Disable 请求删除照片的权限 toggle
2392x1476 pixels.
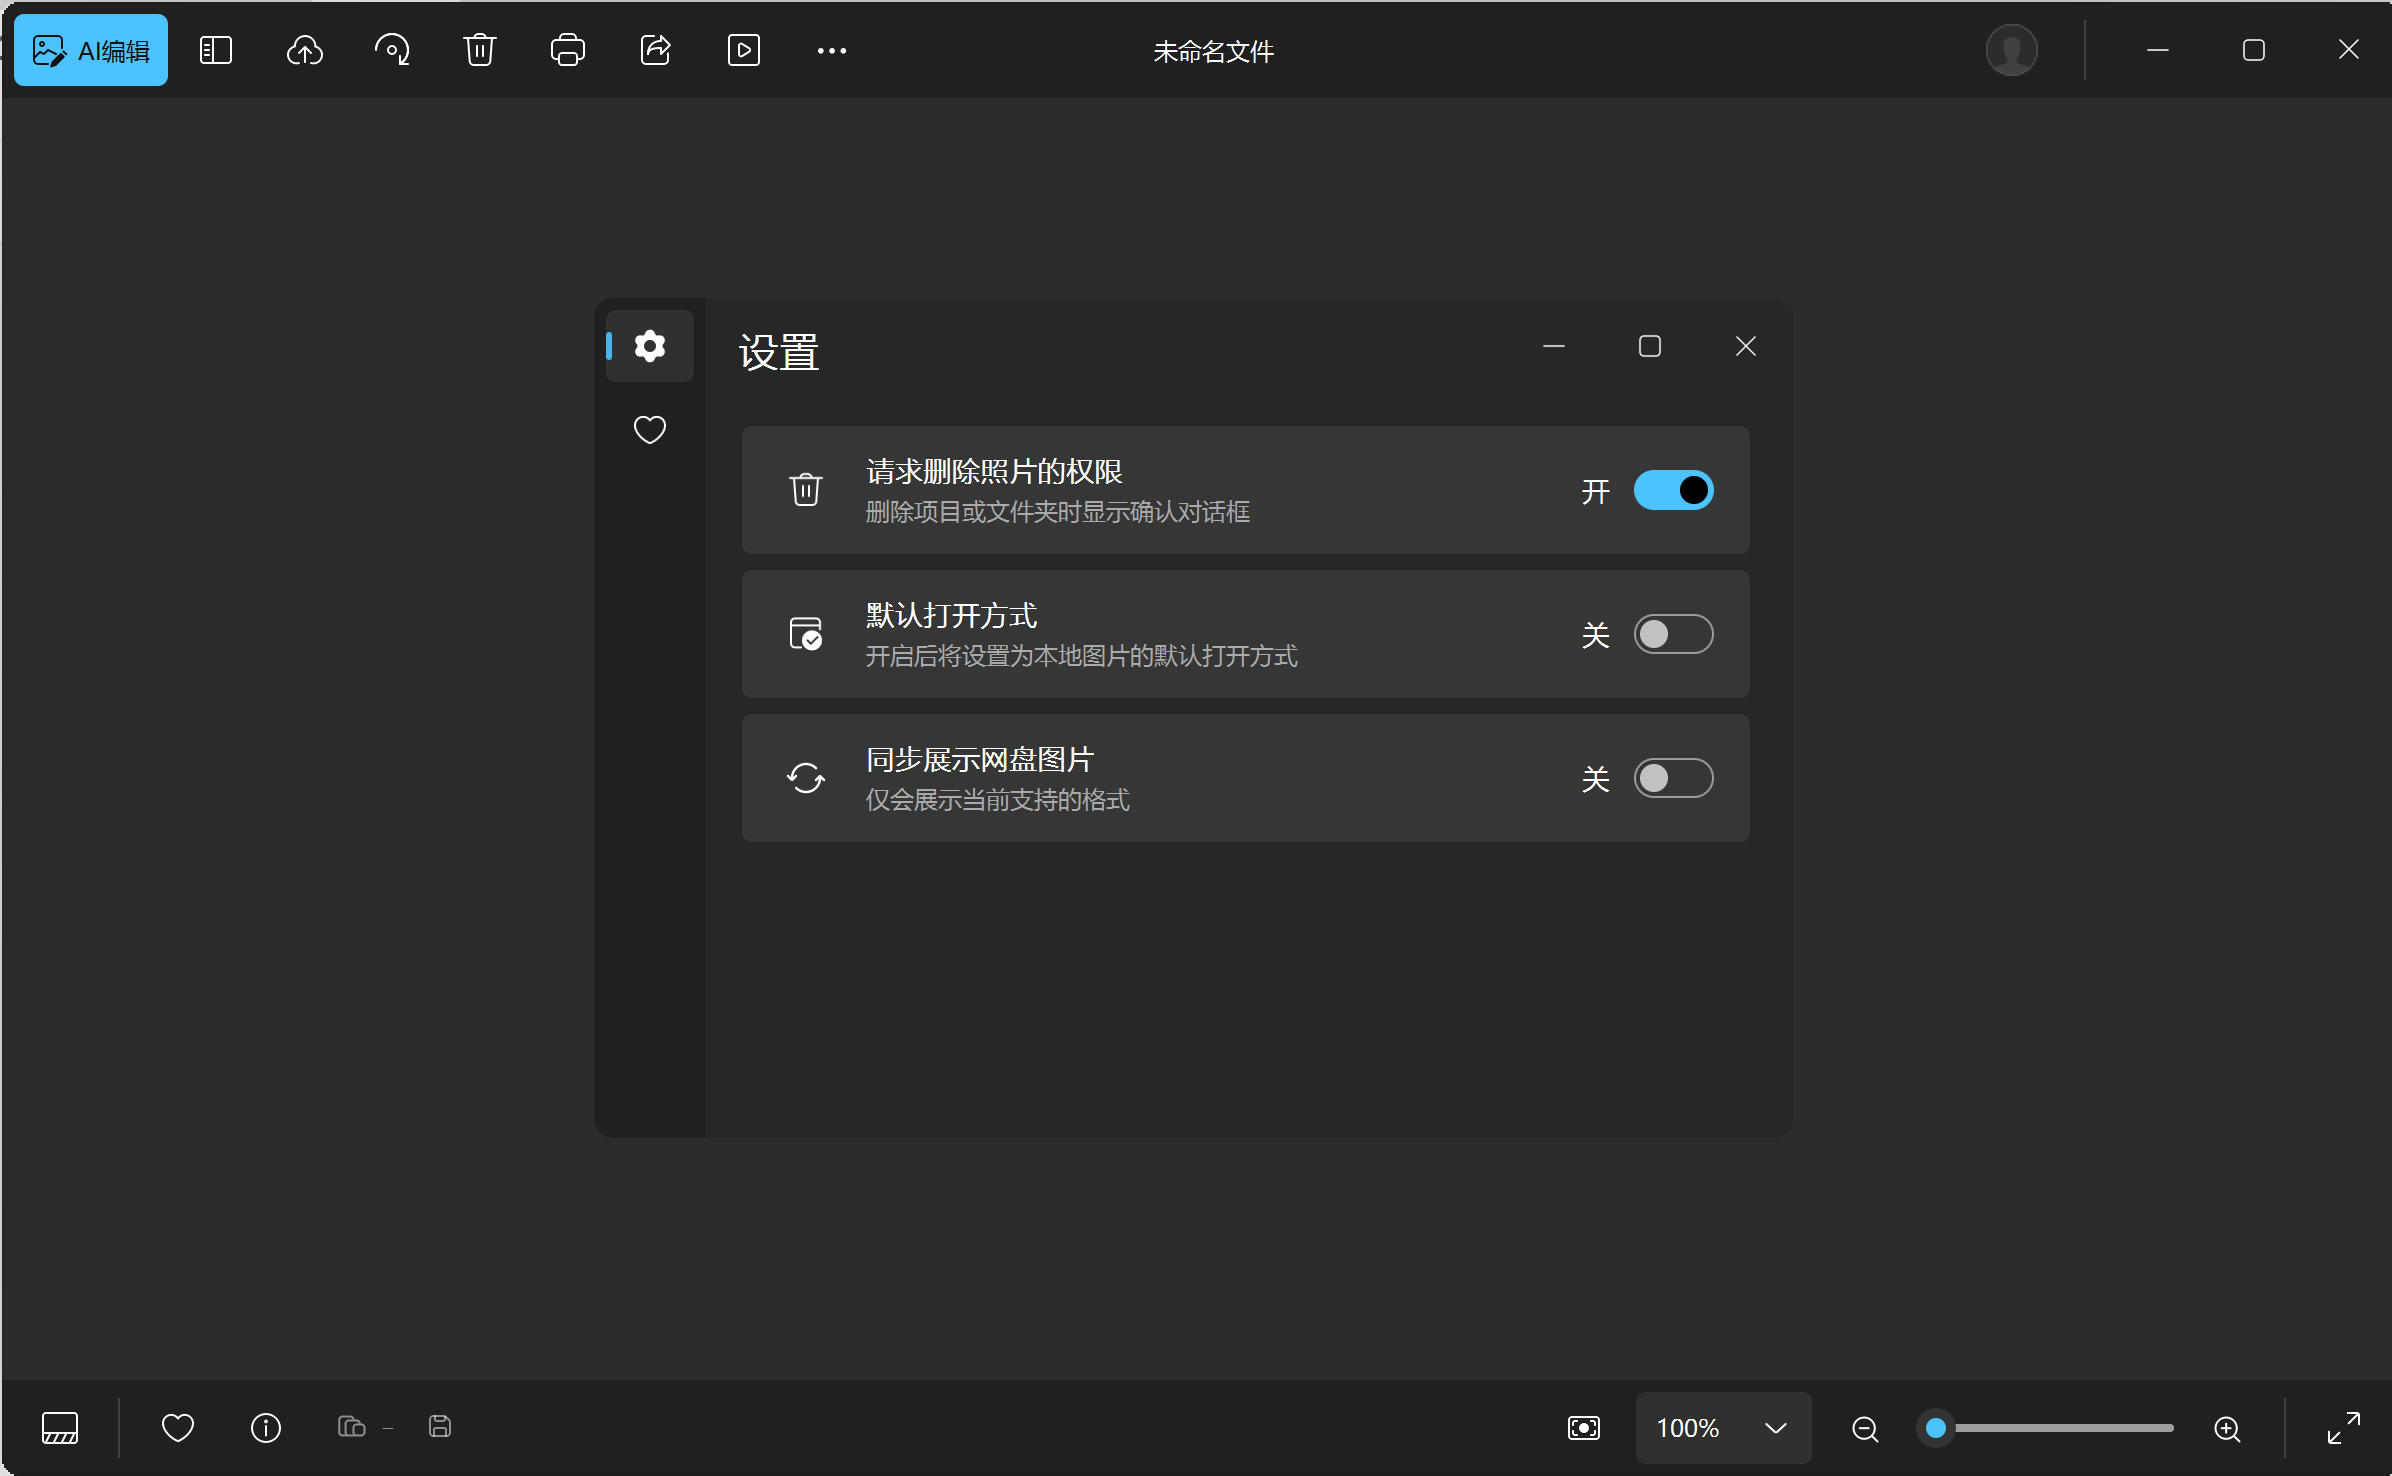(x=1673, y=491)
